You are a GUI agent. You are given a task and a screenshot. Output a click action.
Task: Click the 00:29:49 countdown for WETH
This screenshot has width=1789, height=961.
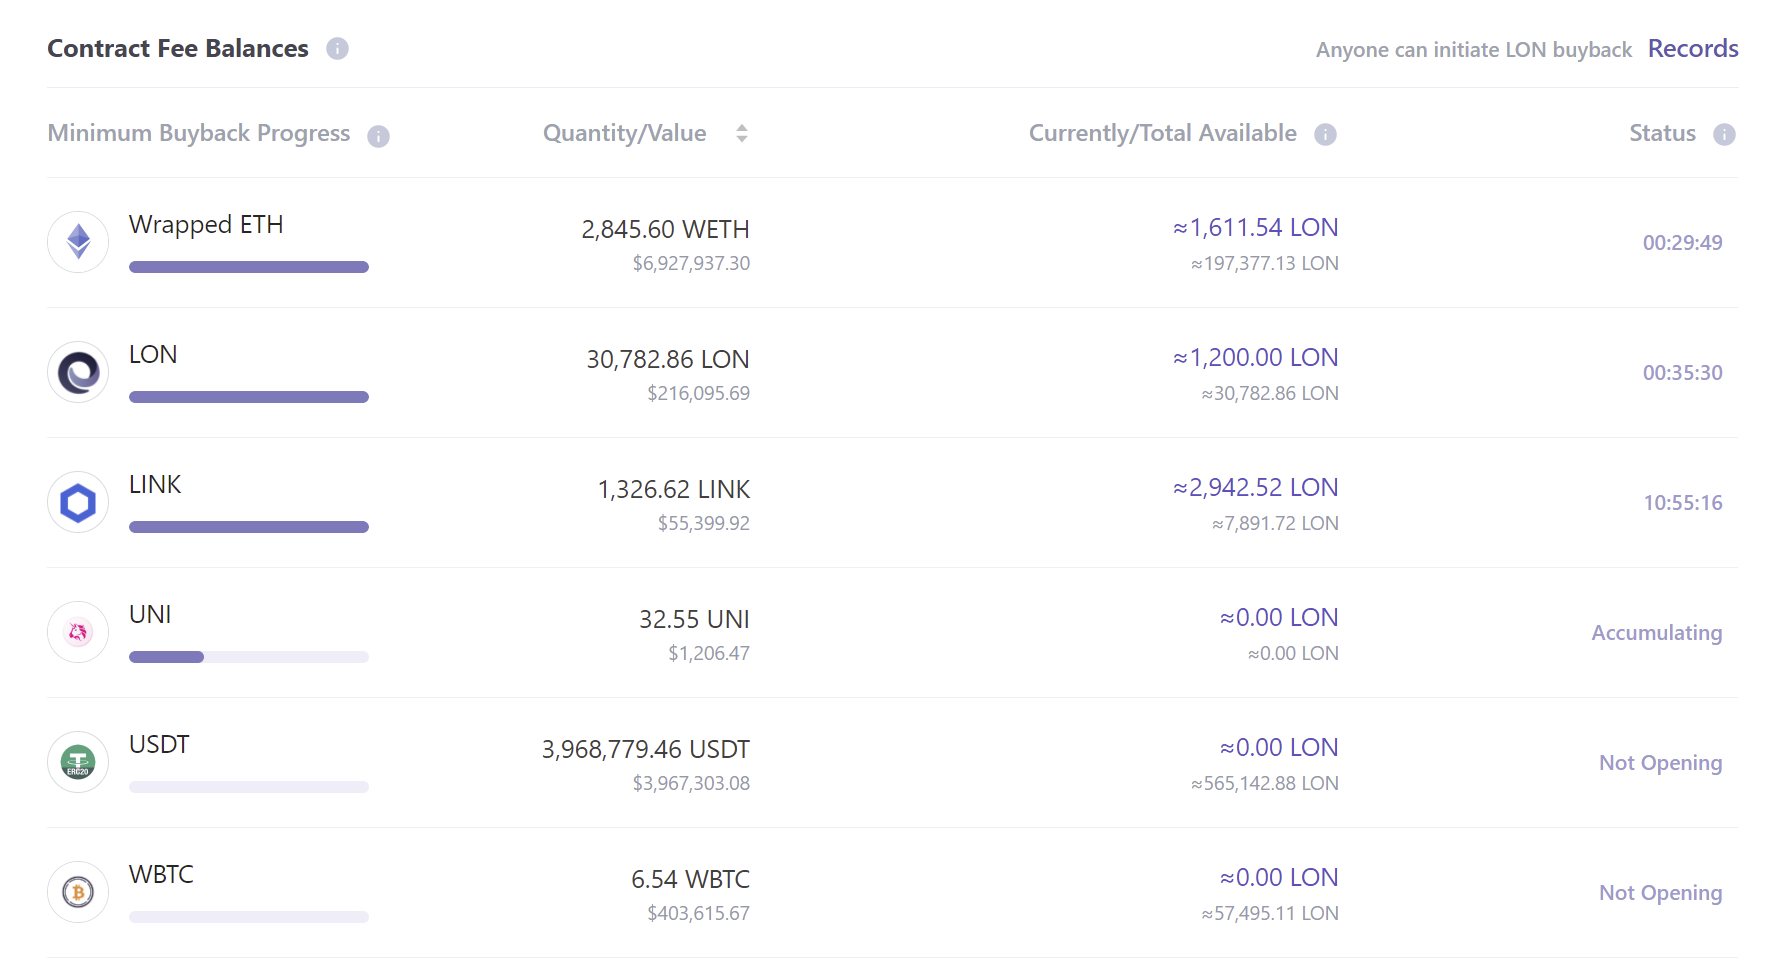pos(1682,243)
